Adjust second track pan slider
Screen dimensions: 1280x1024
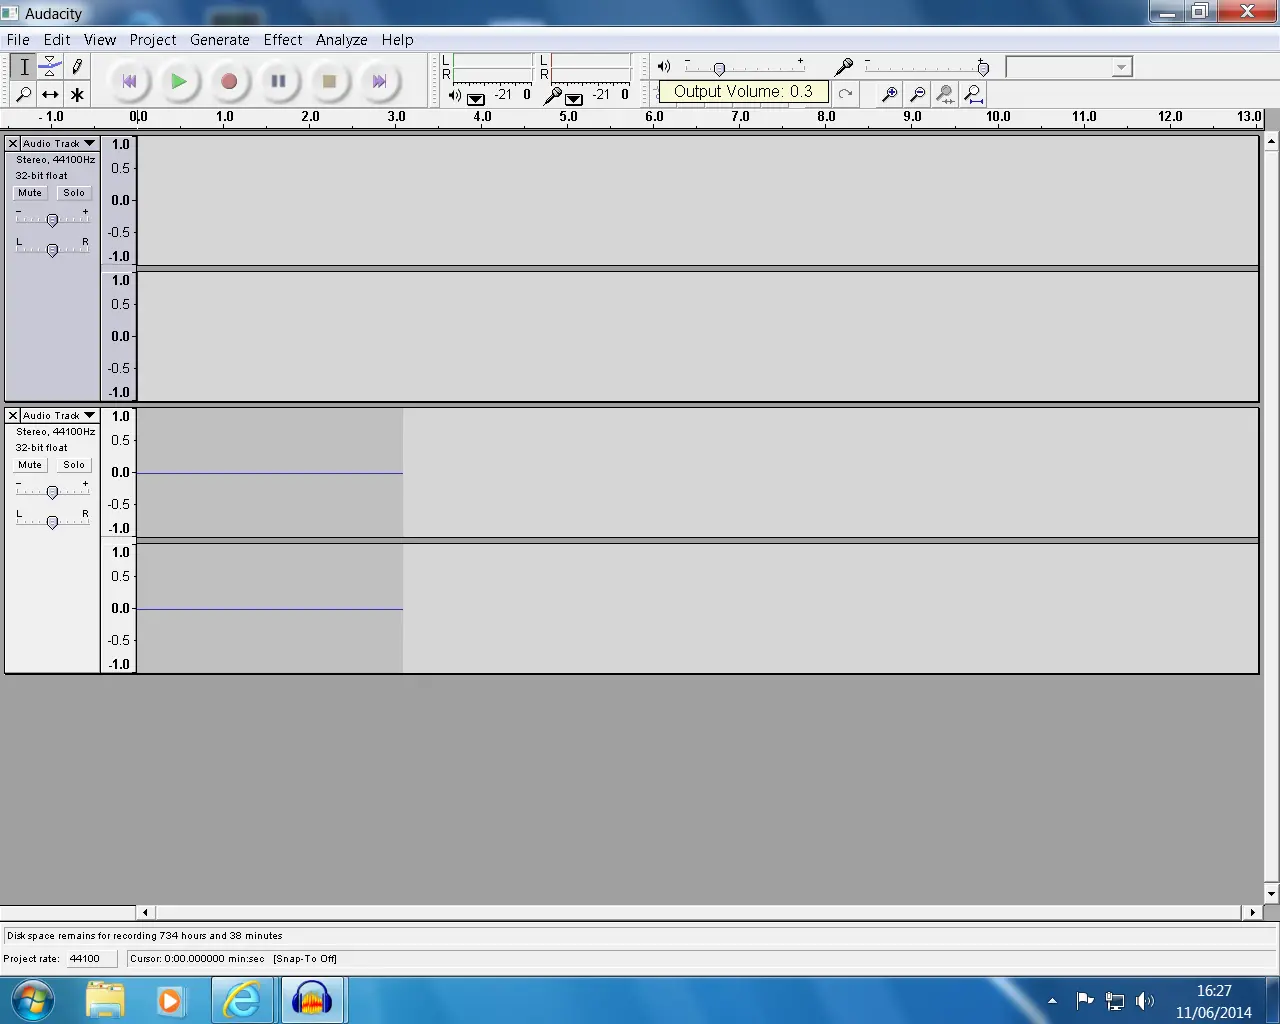pyautogui.click(x=52, y=521)
